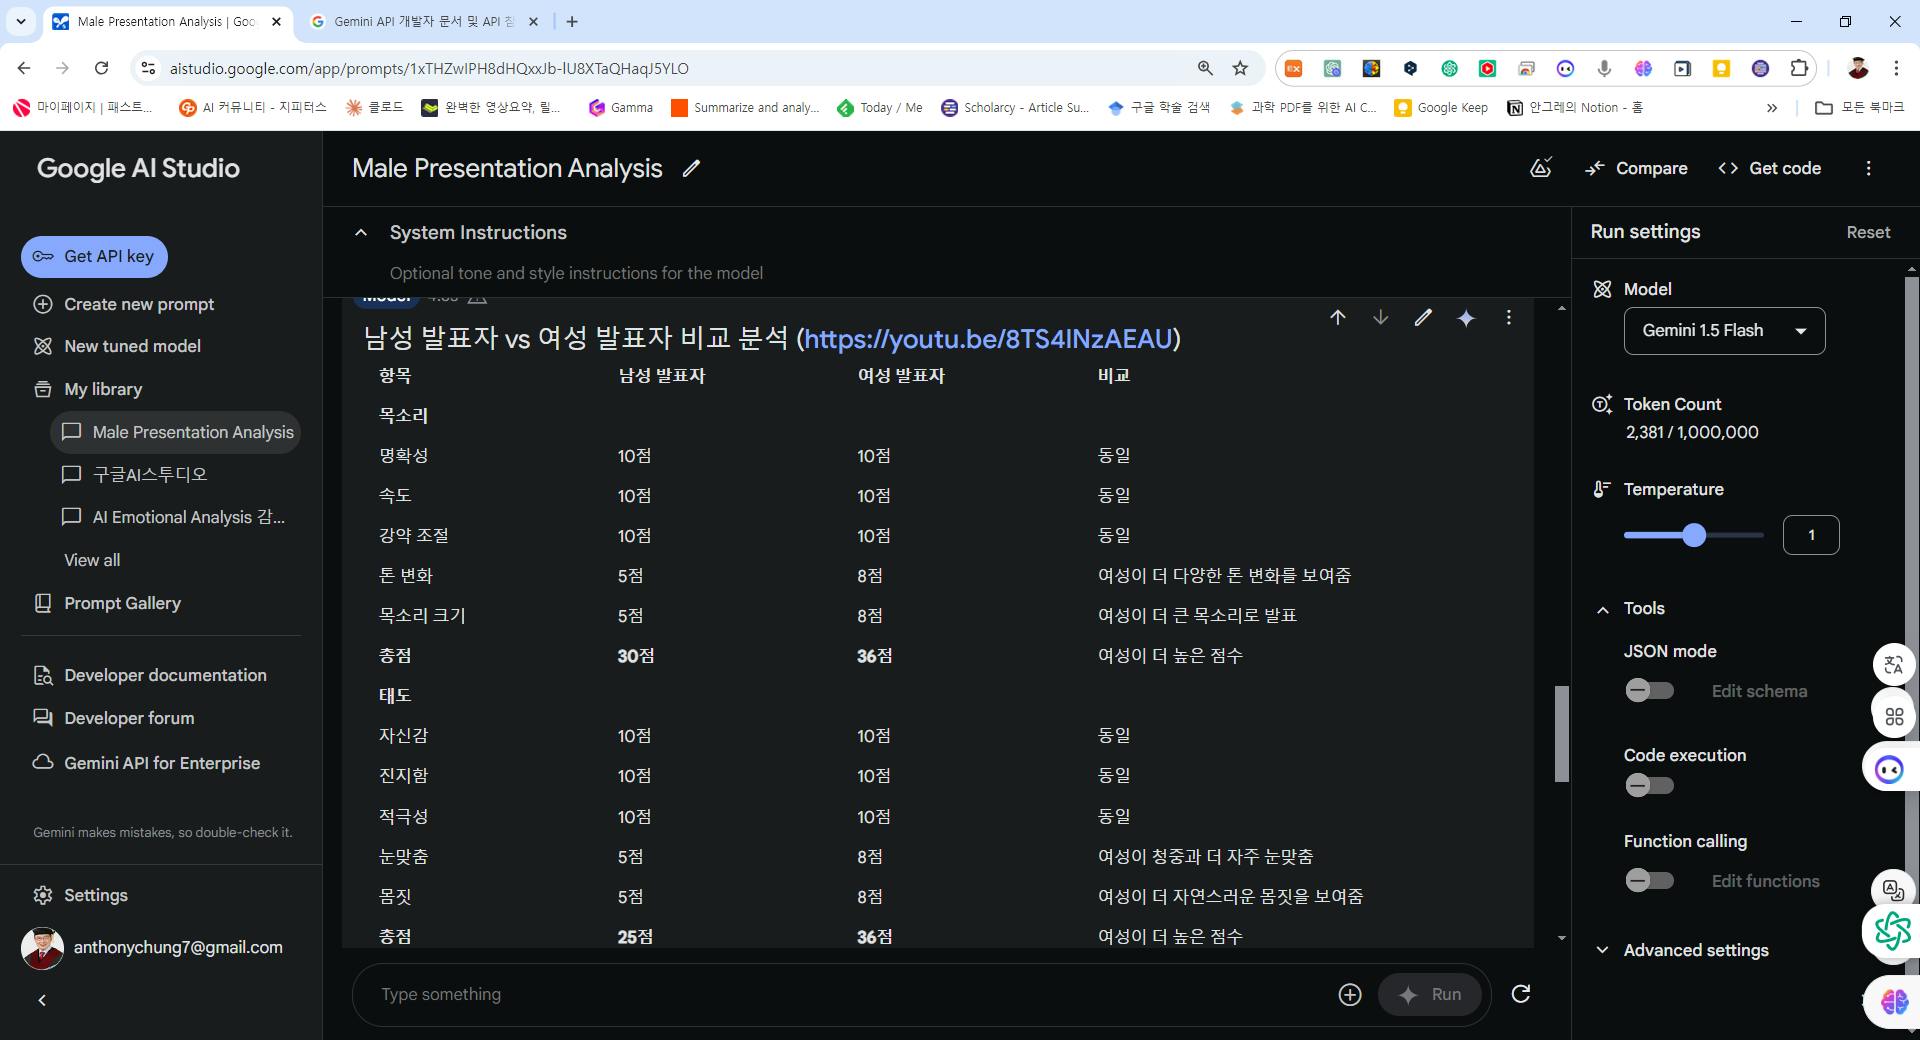Click the Google AI Studio logo
1920x1040 pixels.
click(138, 168)
